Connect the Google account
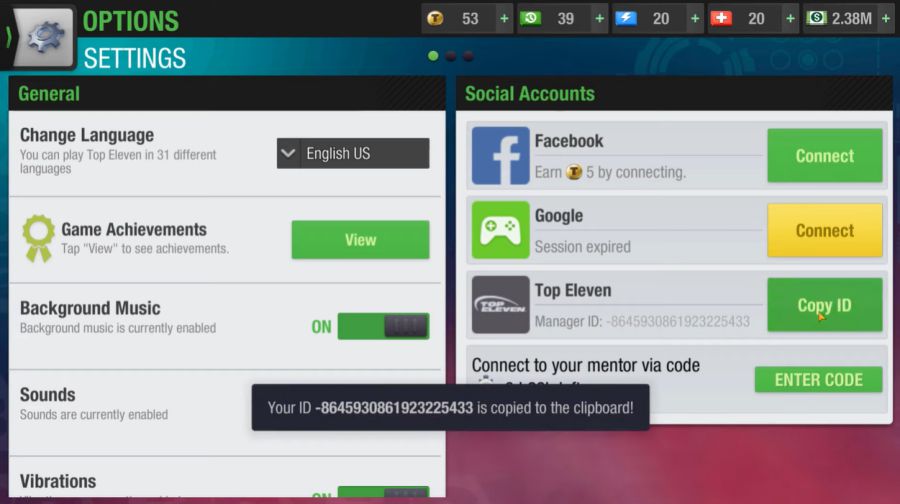The width and height of the screenshot is (900, 504). point(825,230)
